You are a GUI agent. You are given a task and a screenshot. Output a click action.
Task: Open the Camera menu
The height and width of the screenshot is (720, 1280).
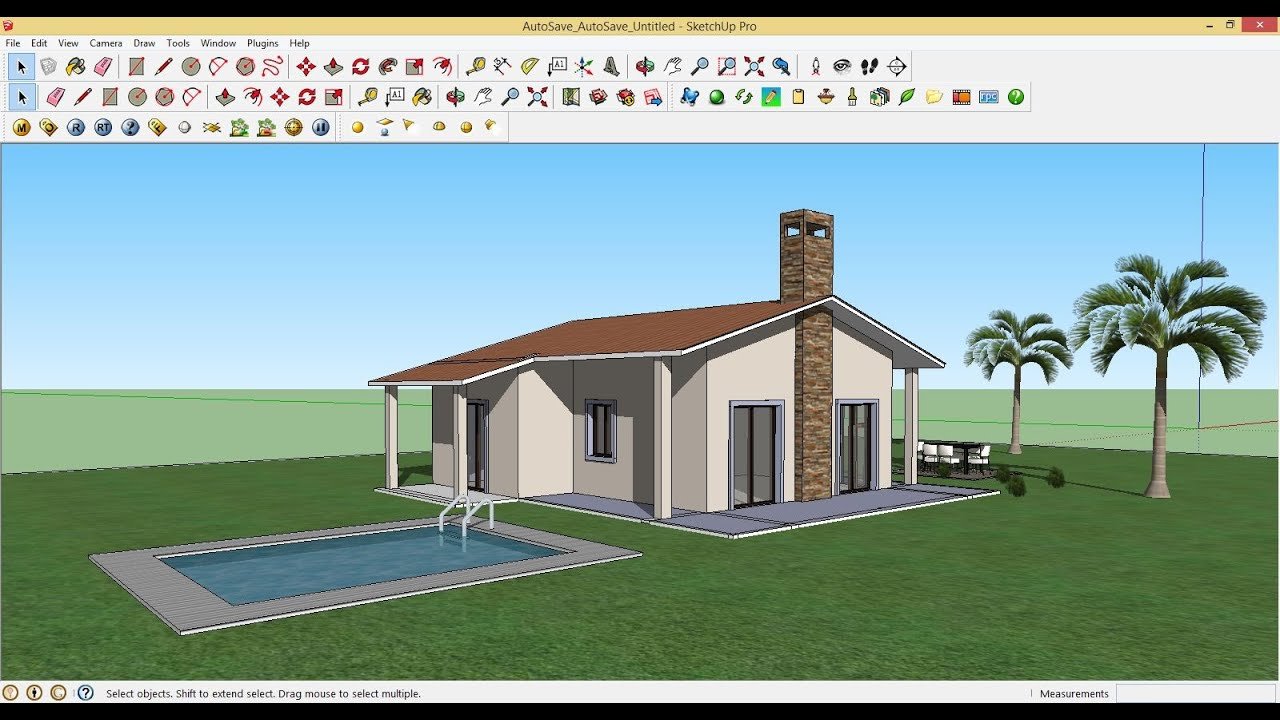click(106, 43)
